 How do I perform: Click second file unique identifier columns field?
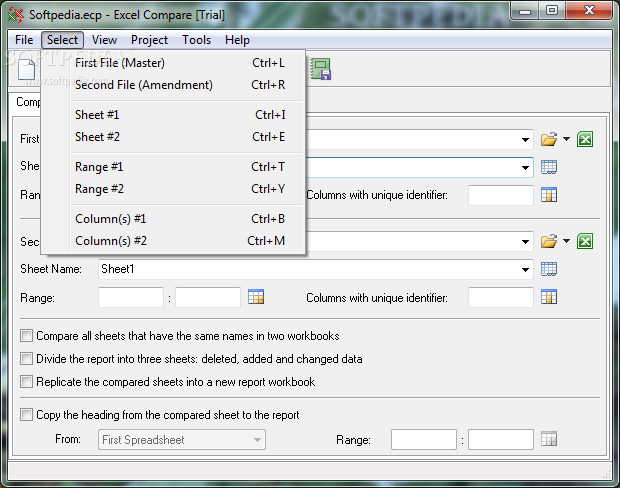point(501,297)
